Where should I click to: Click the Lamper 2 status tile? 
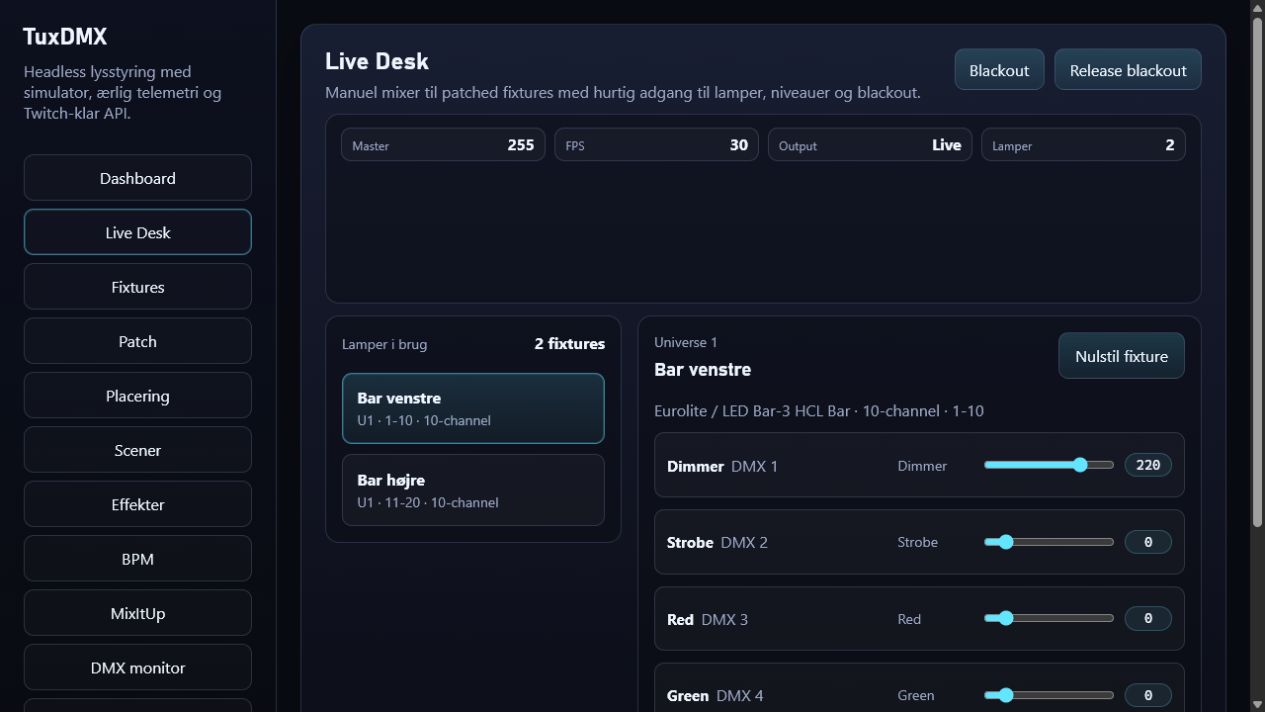click(x=1083, y=145)
